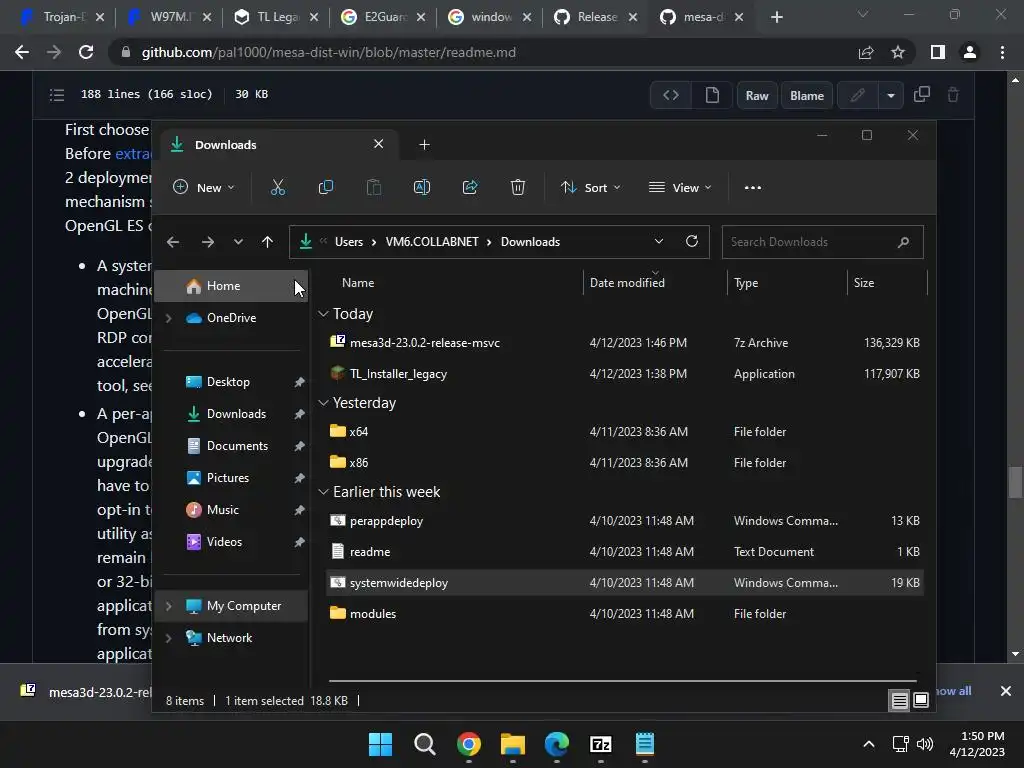Switch to E2Guardian Google tab
The width and height of the screenshot is (1024, 768).
383,17
